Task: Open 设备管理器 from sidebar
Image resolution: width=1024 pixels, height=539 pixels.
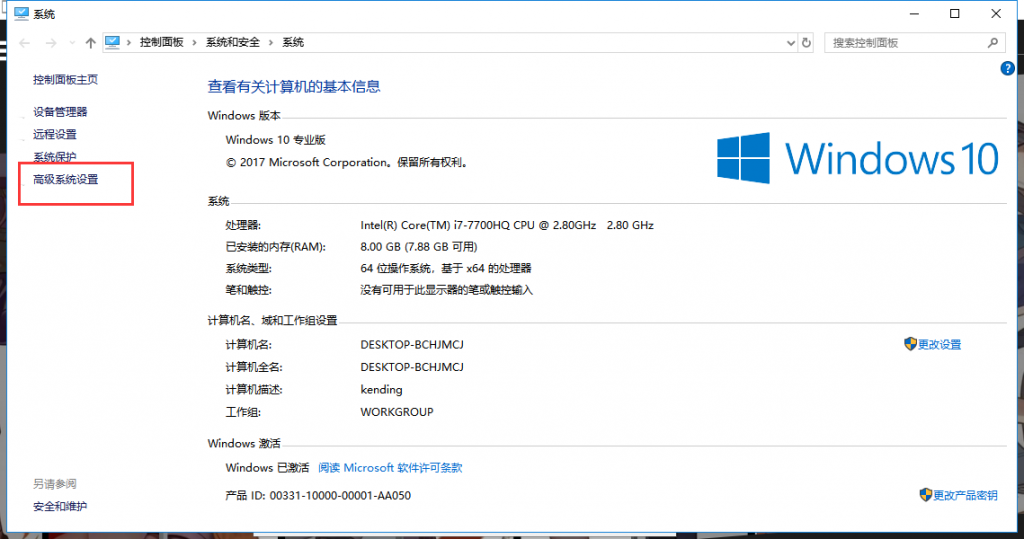Action: pos(60,112)
